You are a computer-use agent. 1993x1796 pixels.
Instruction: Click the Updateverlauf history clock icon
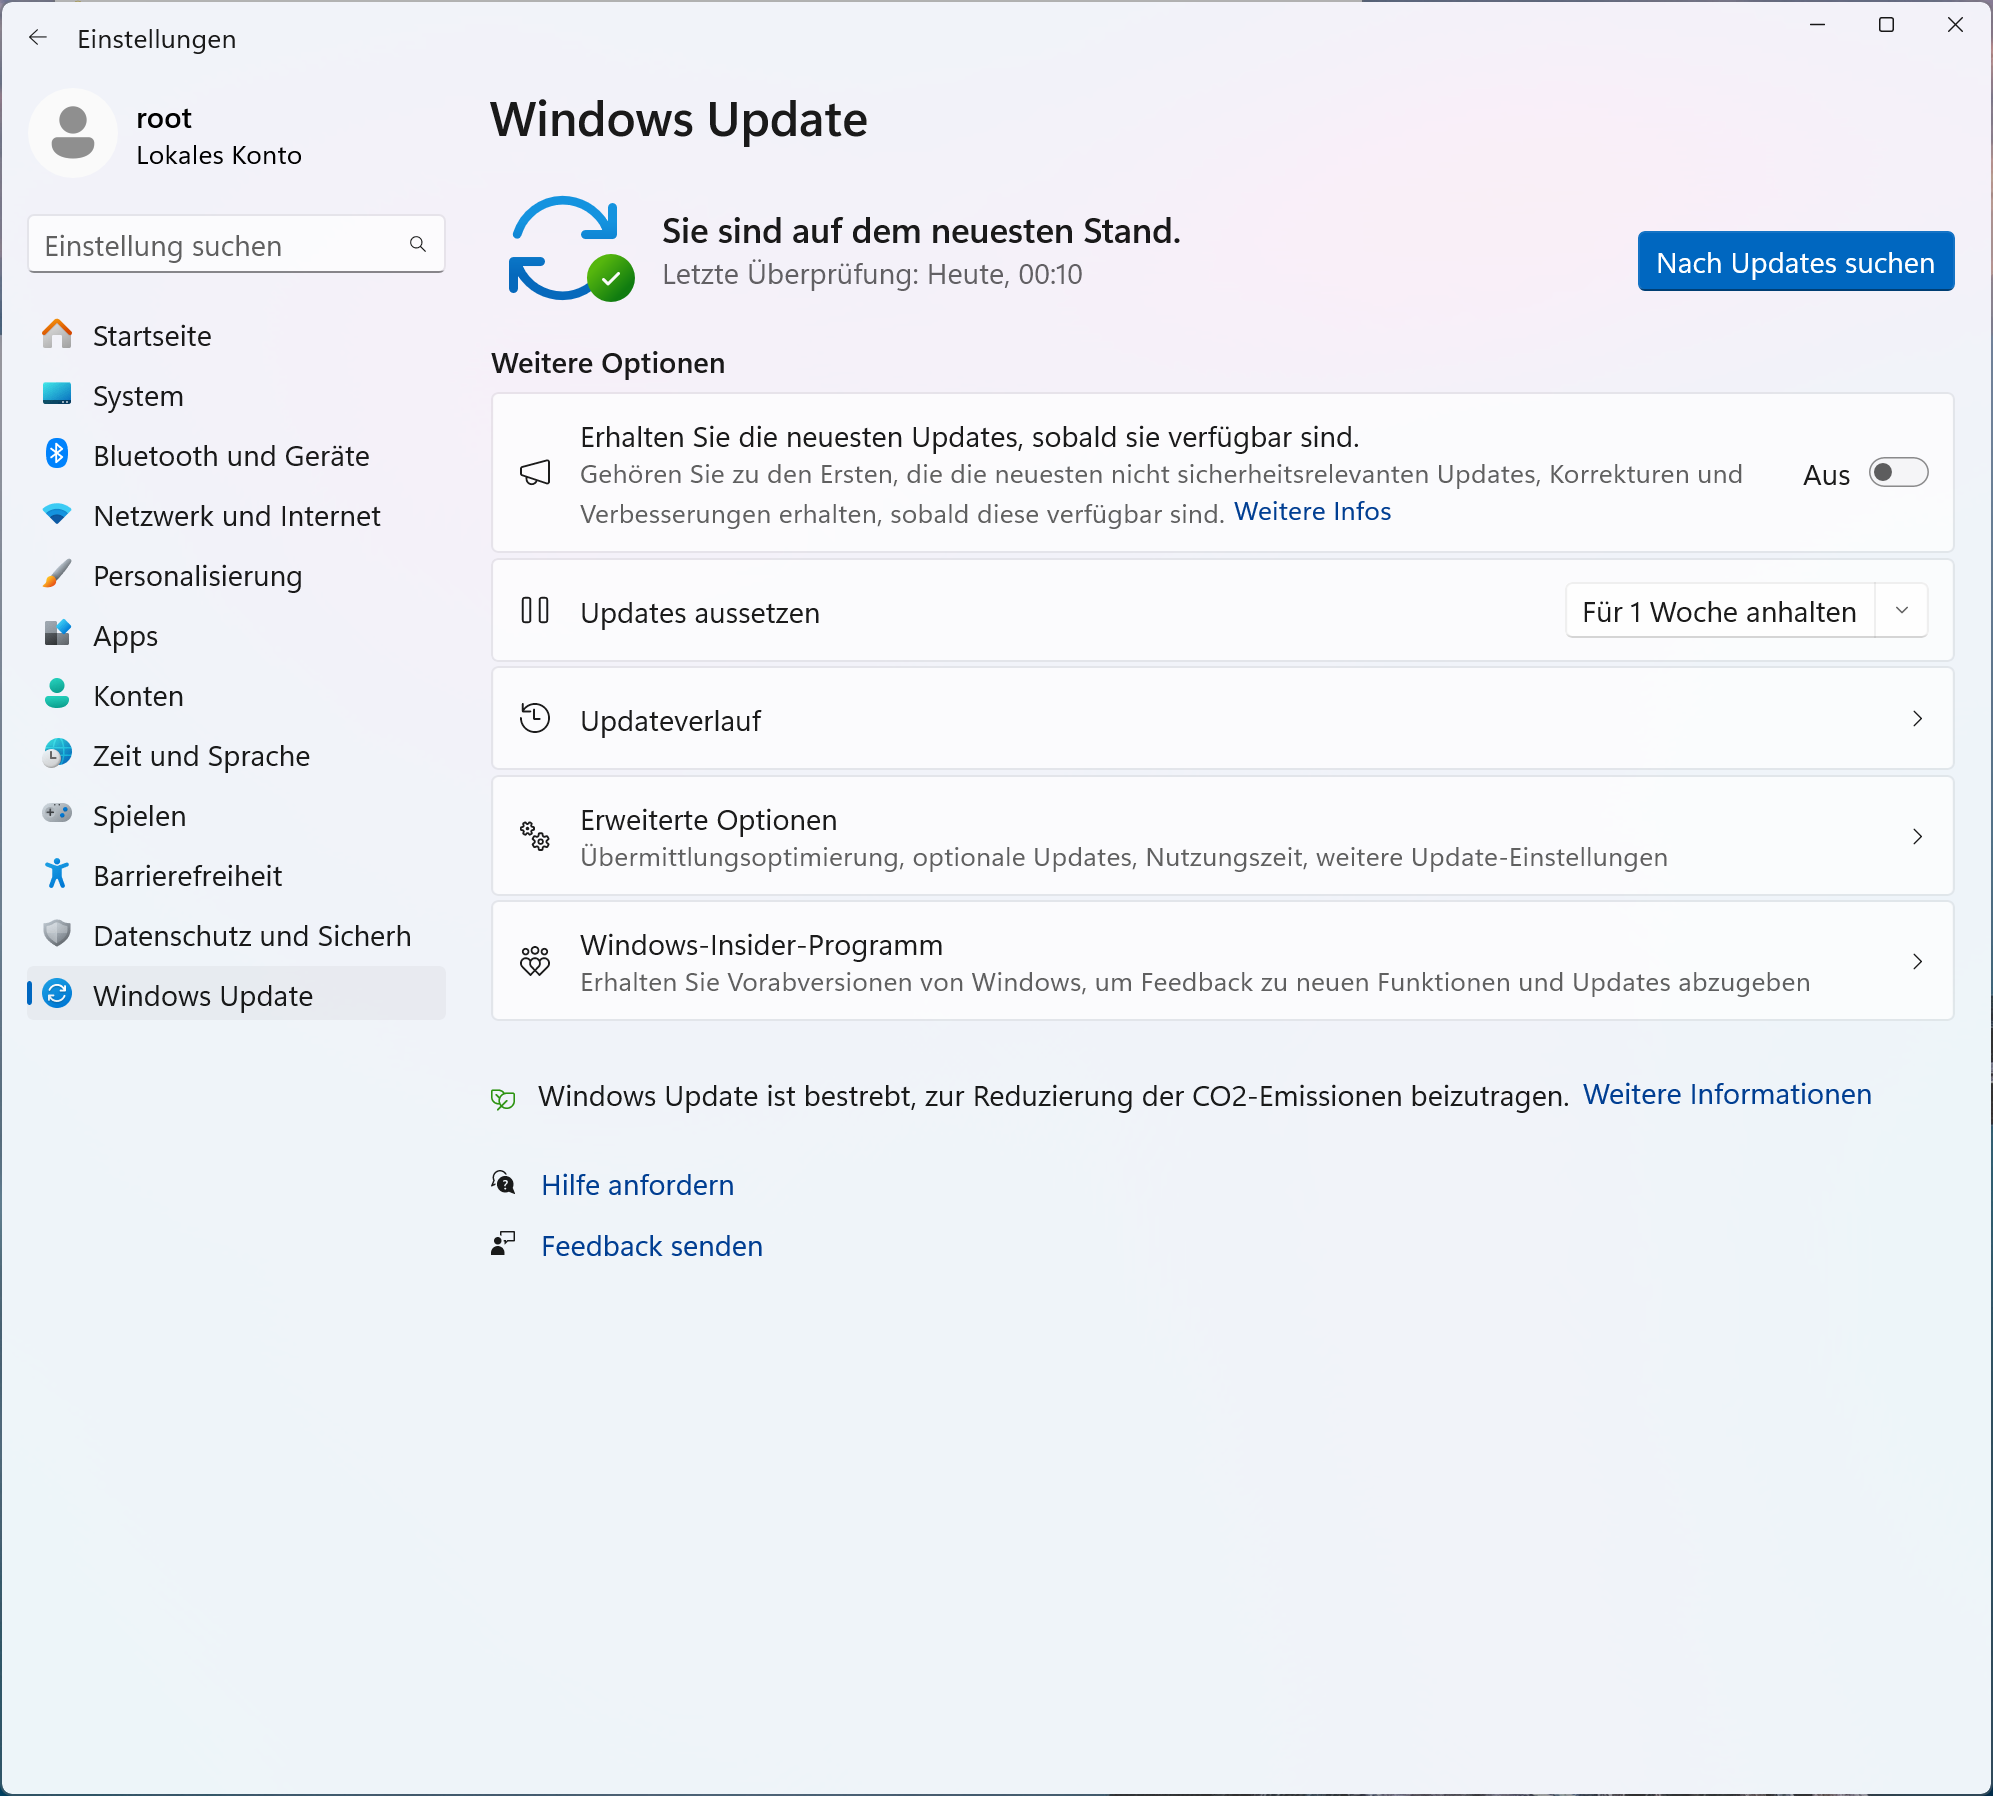[536, 718]
